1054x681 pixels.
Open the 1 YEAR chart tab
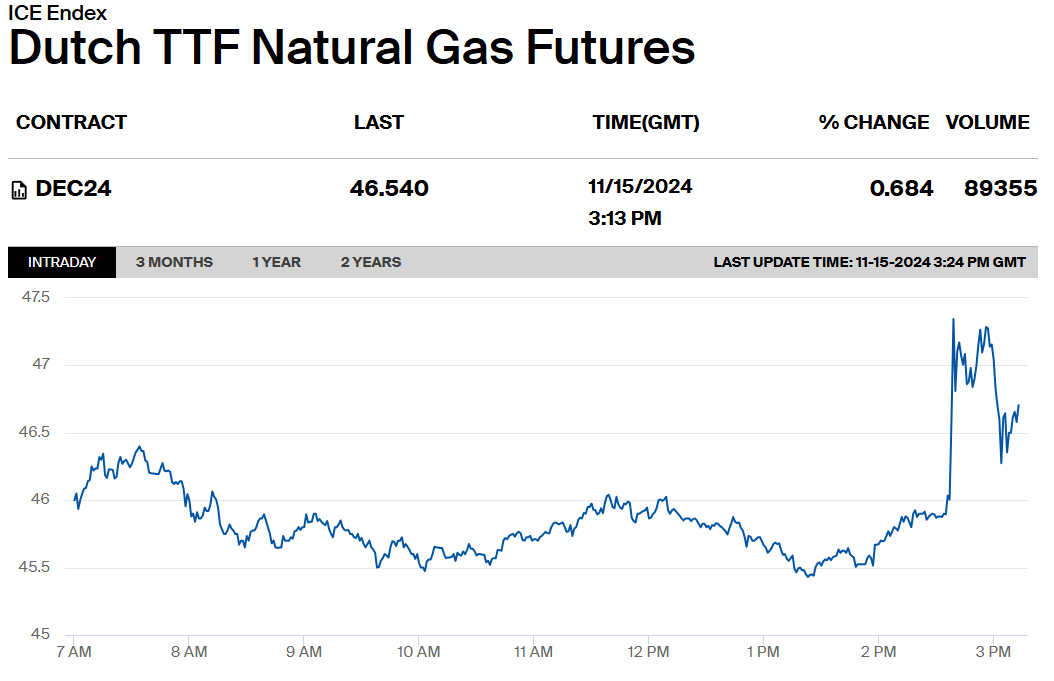[x=276, y=262]
